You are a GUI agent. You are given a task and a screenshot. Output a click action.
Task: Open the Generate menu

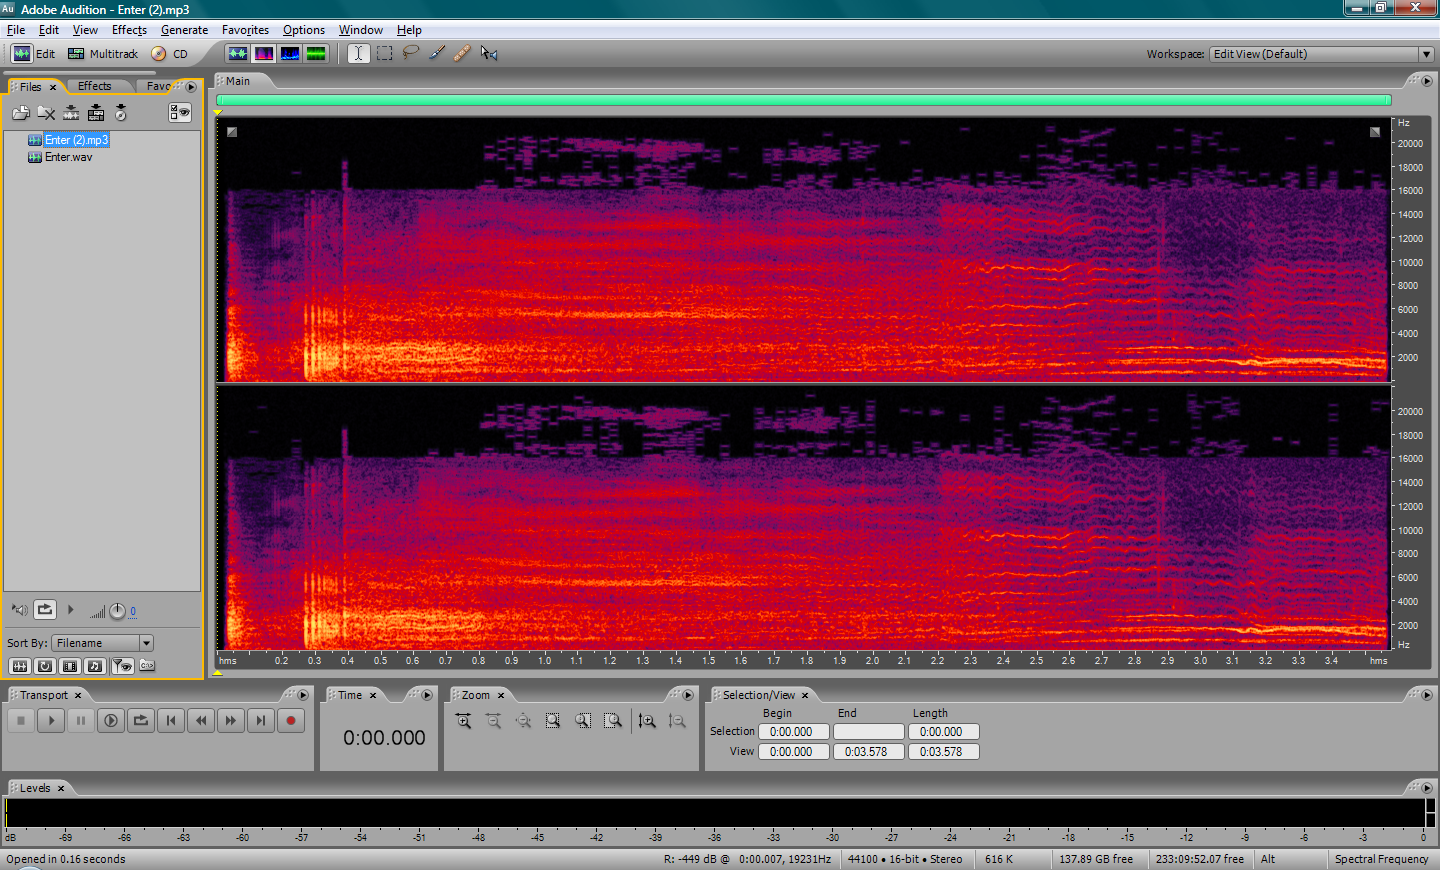tap(184, 30)
